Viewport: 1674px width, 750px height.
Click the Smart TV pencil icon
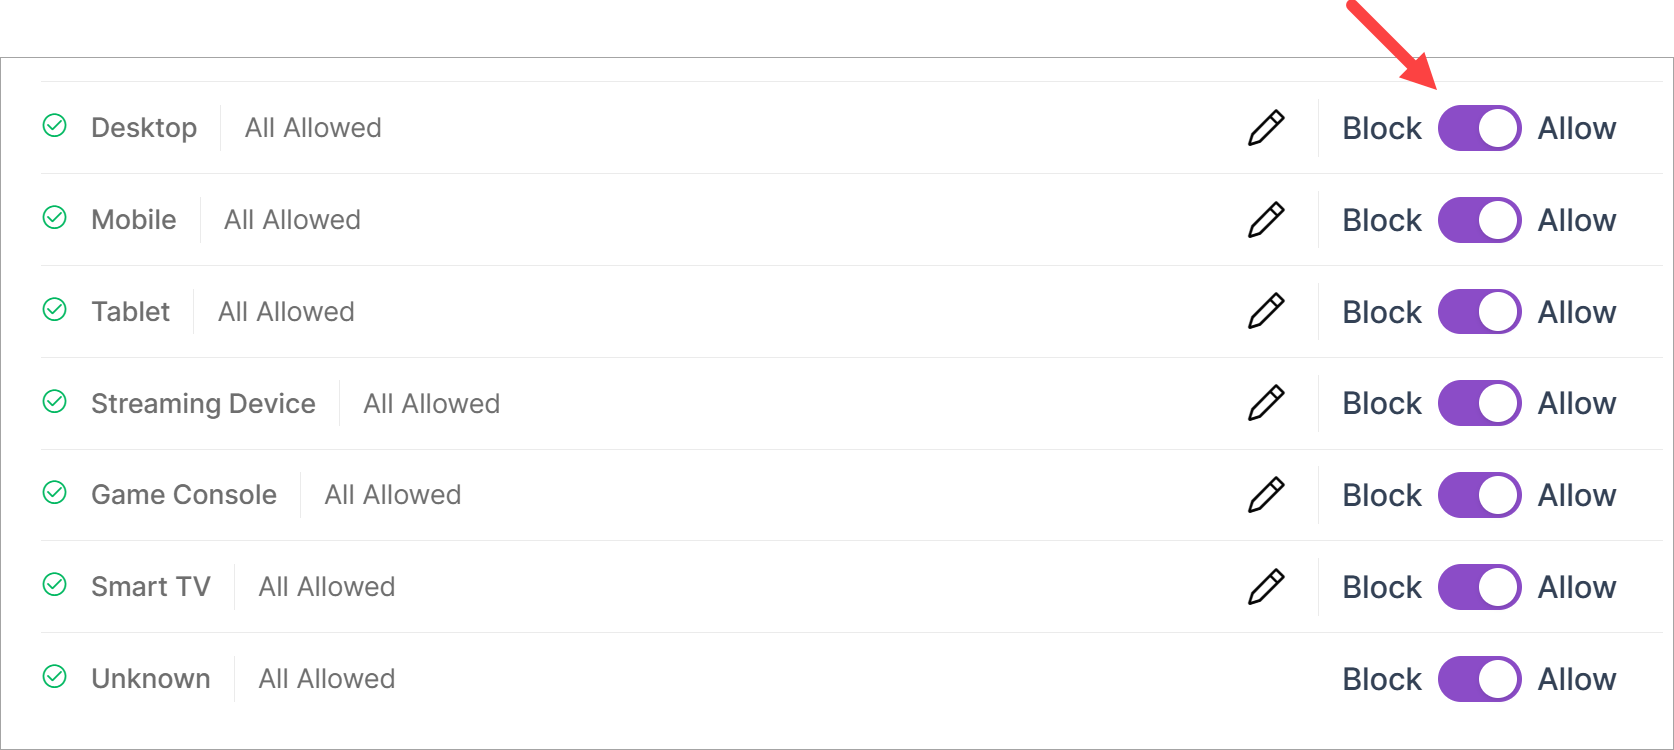point(1266,587)
